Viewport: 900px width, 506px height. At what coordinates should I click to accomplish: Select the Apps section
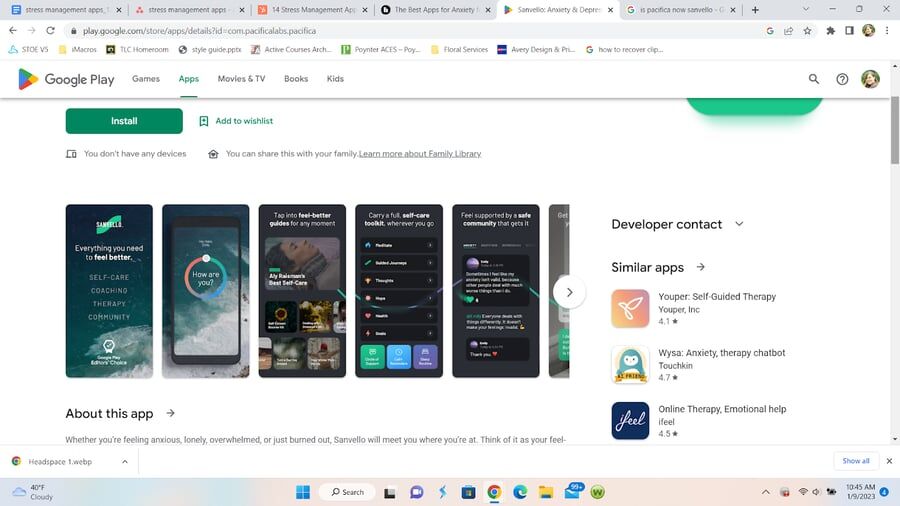(188, 79)
